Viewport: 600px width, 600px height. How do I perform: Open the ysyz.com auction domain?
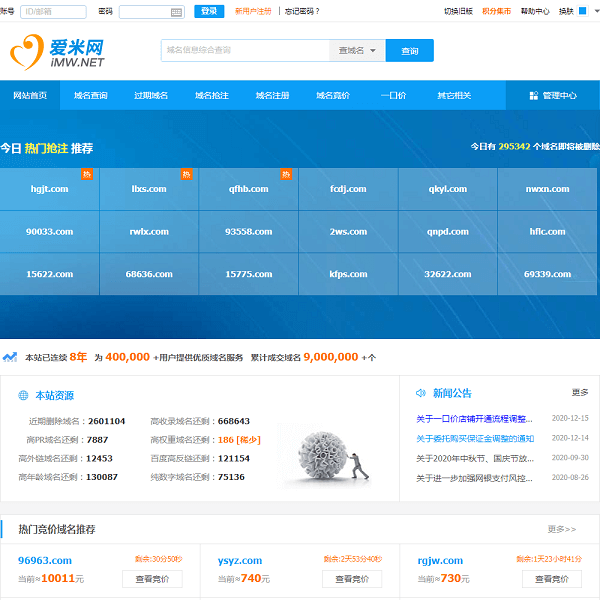pyautogui.click(x=240, y=561)
